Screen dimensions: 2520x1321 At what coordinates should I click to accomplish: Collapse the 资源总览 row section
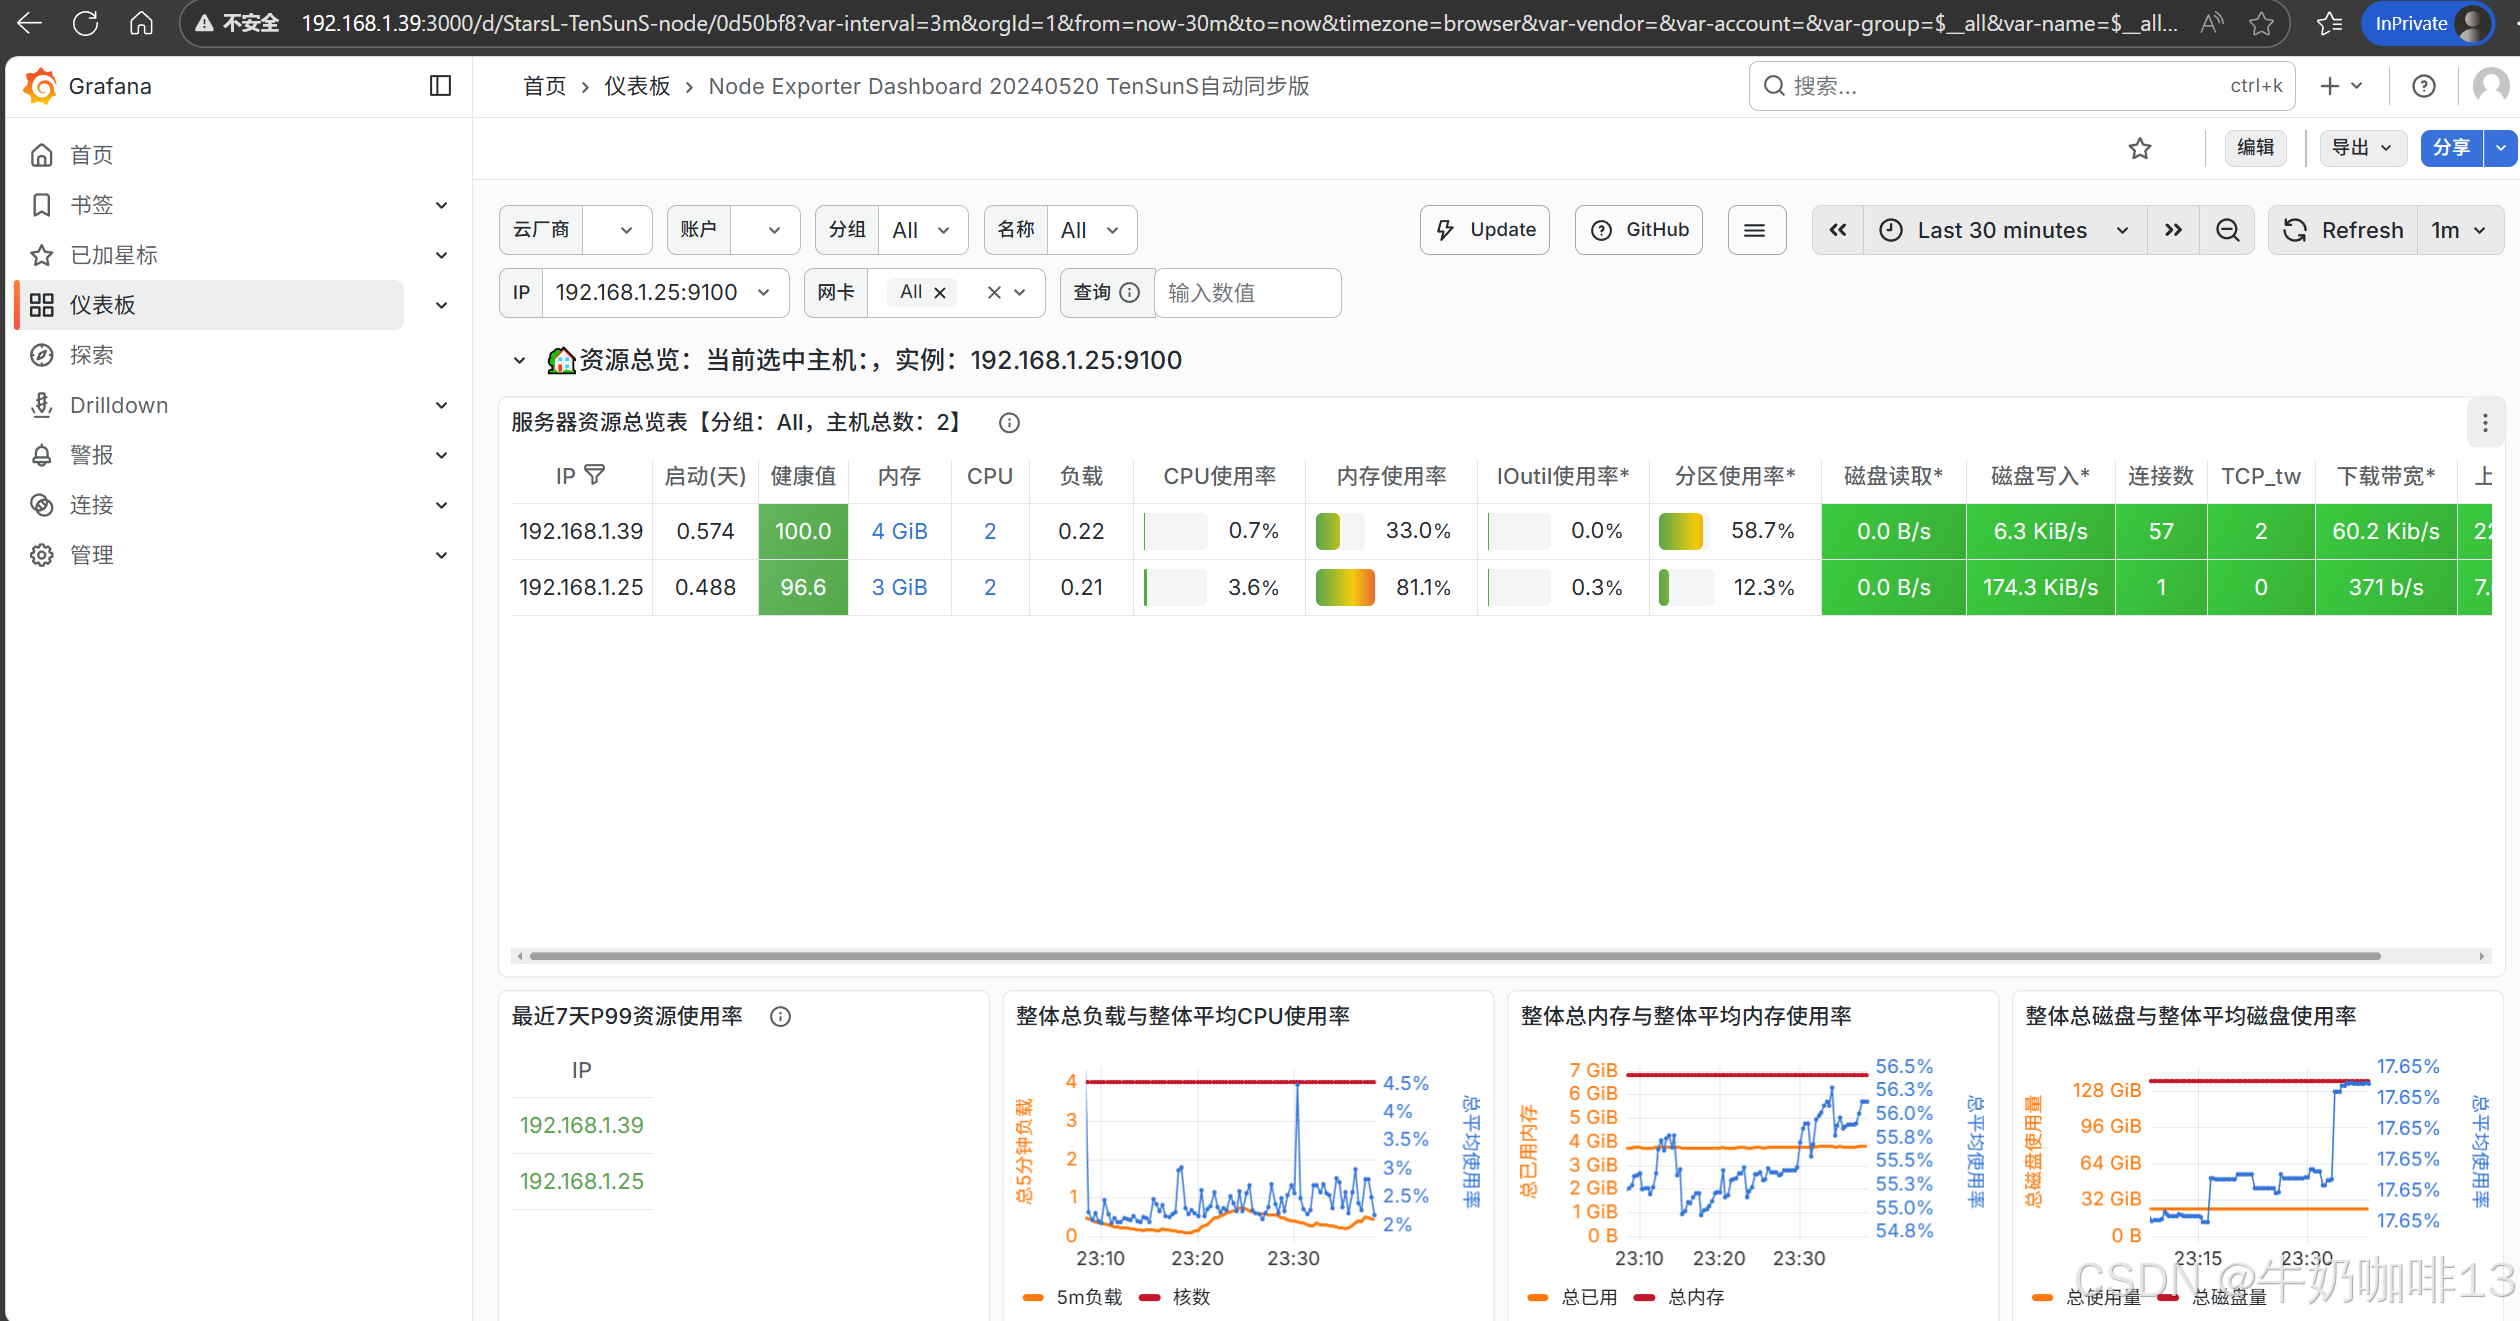click(519, 360)
